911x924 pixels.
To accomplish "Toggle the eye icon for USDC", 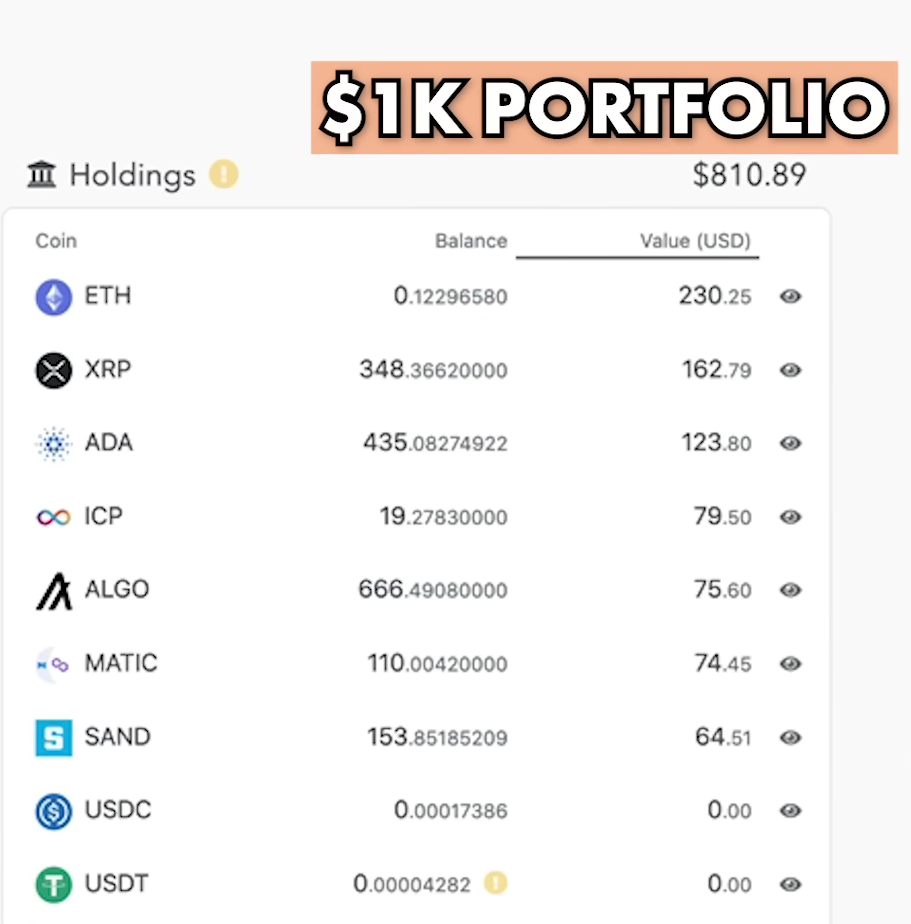I will pyautogui.click(x=790, y=811).
